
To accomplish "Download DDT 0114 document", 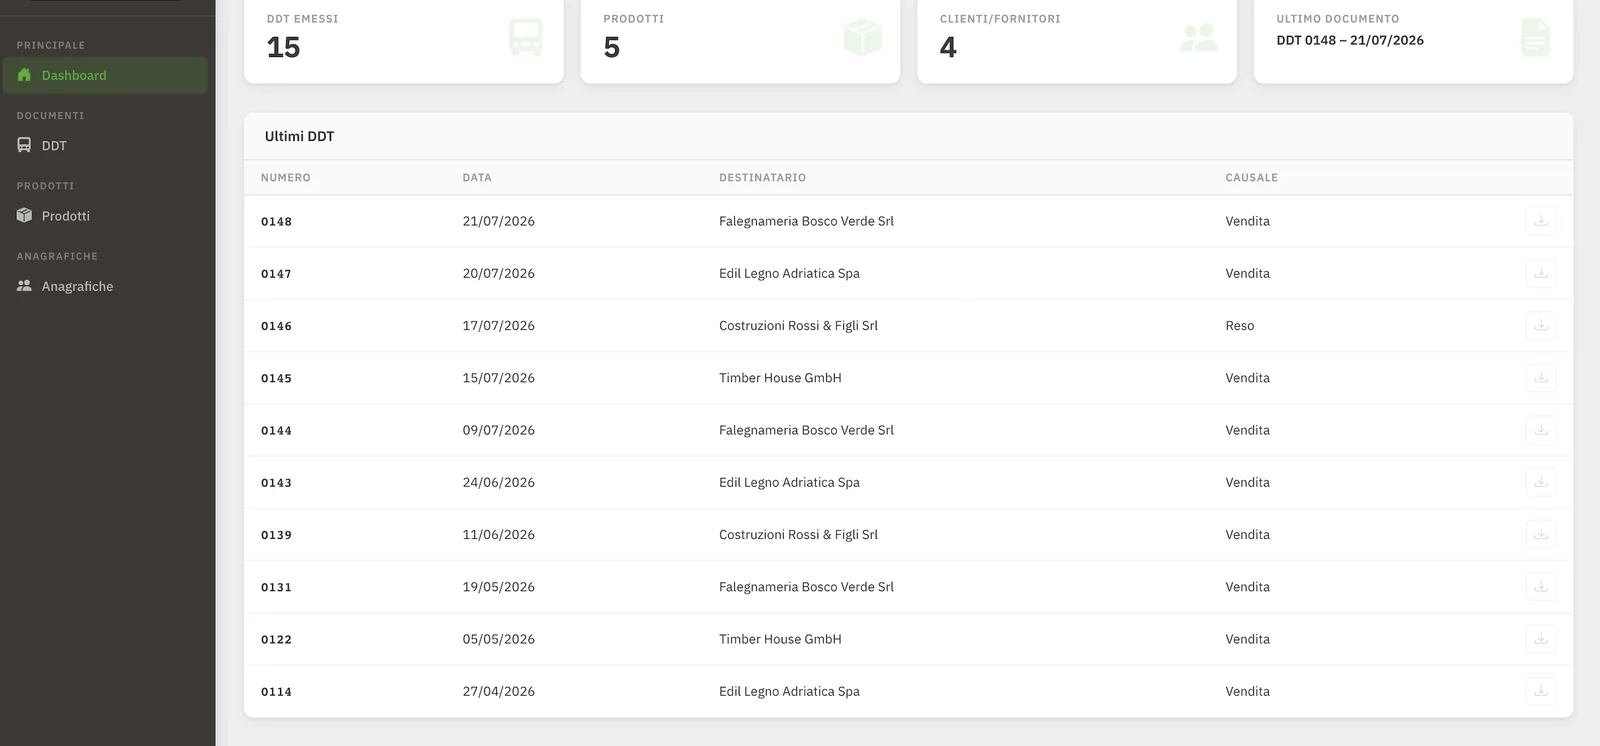I will (x=1541, y=691).
